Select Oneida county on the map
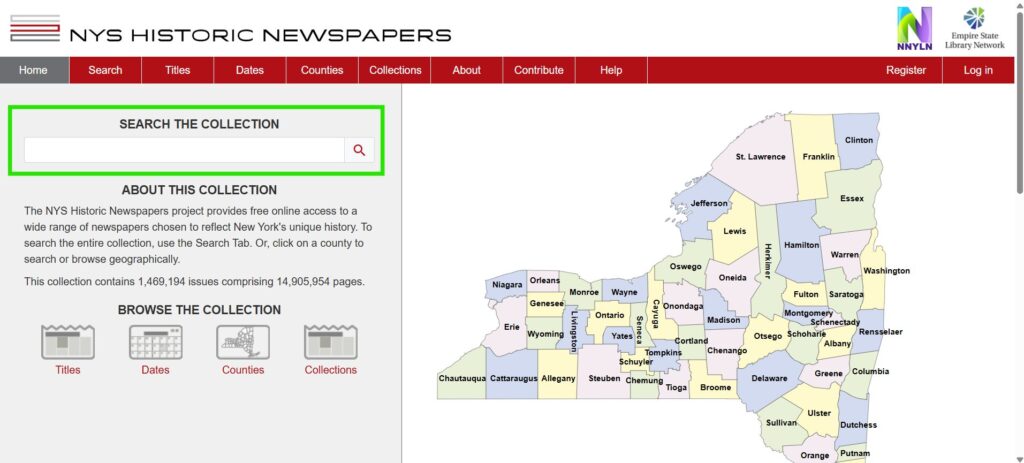The width and height of the screenshot is (1024, 463). tap(732, 278)
